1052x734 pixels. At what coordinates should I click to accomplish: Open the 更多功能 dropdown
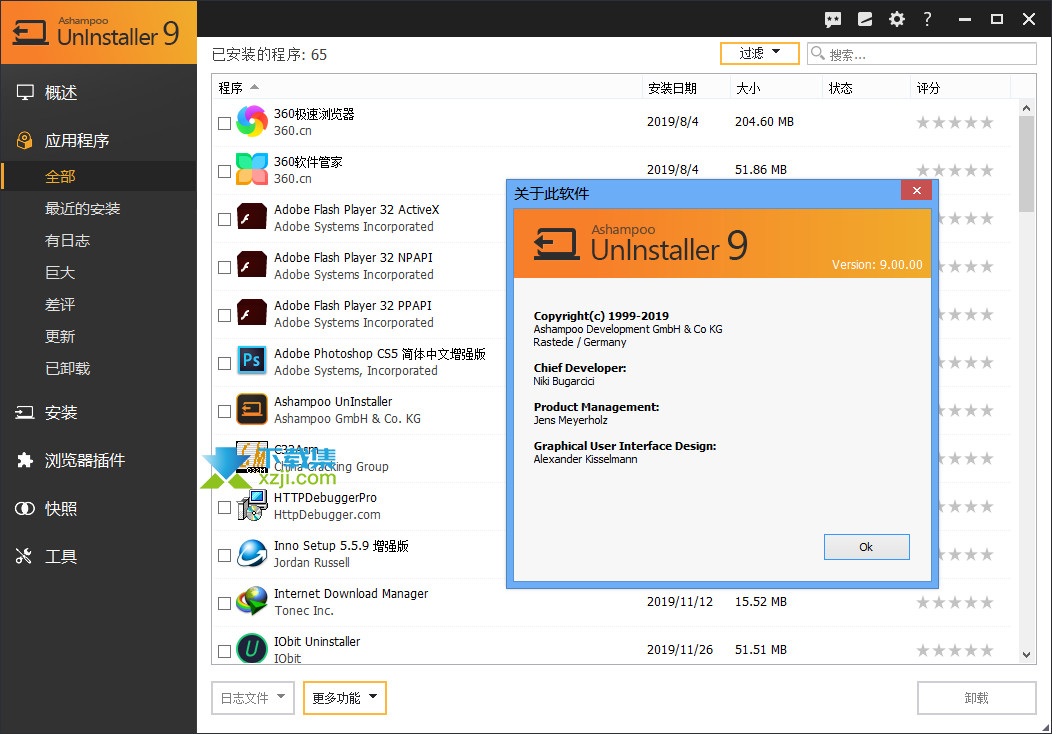tap(345, 698)
